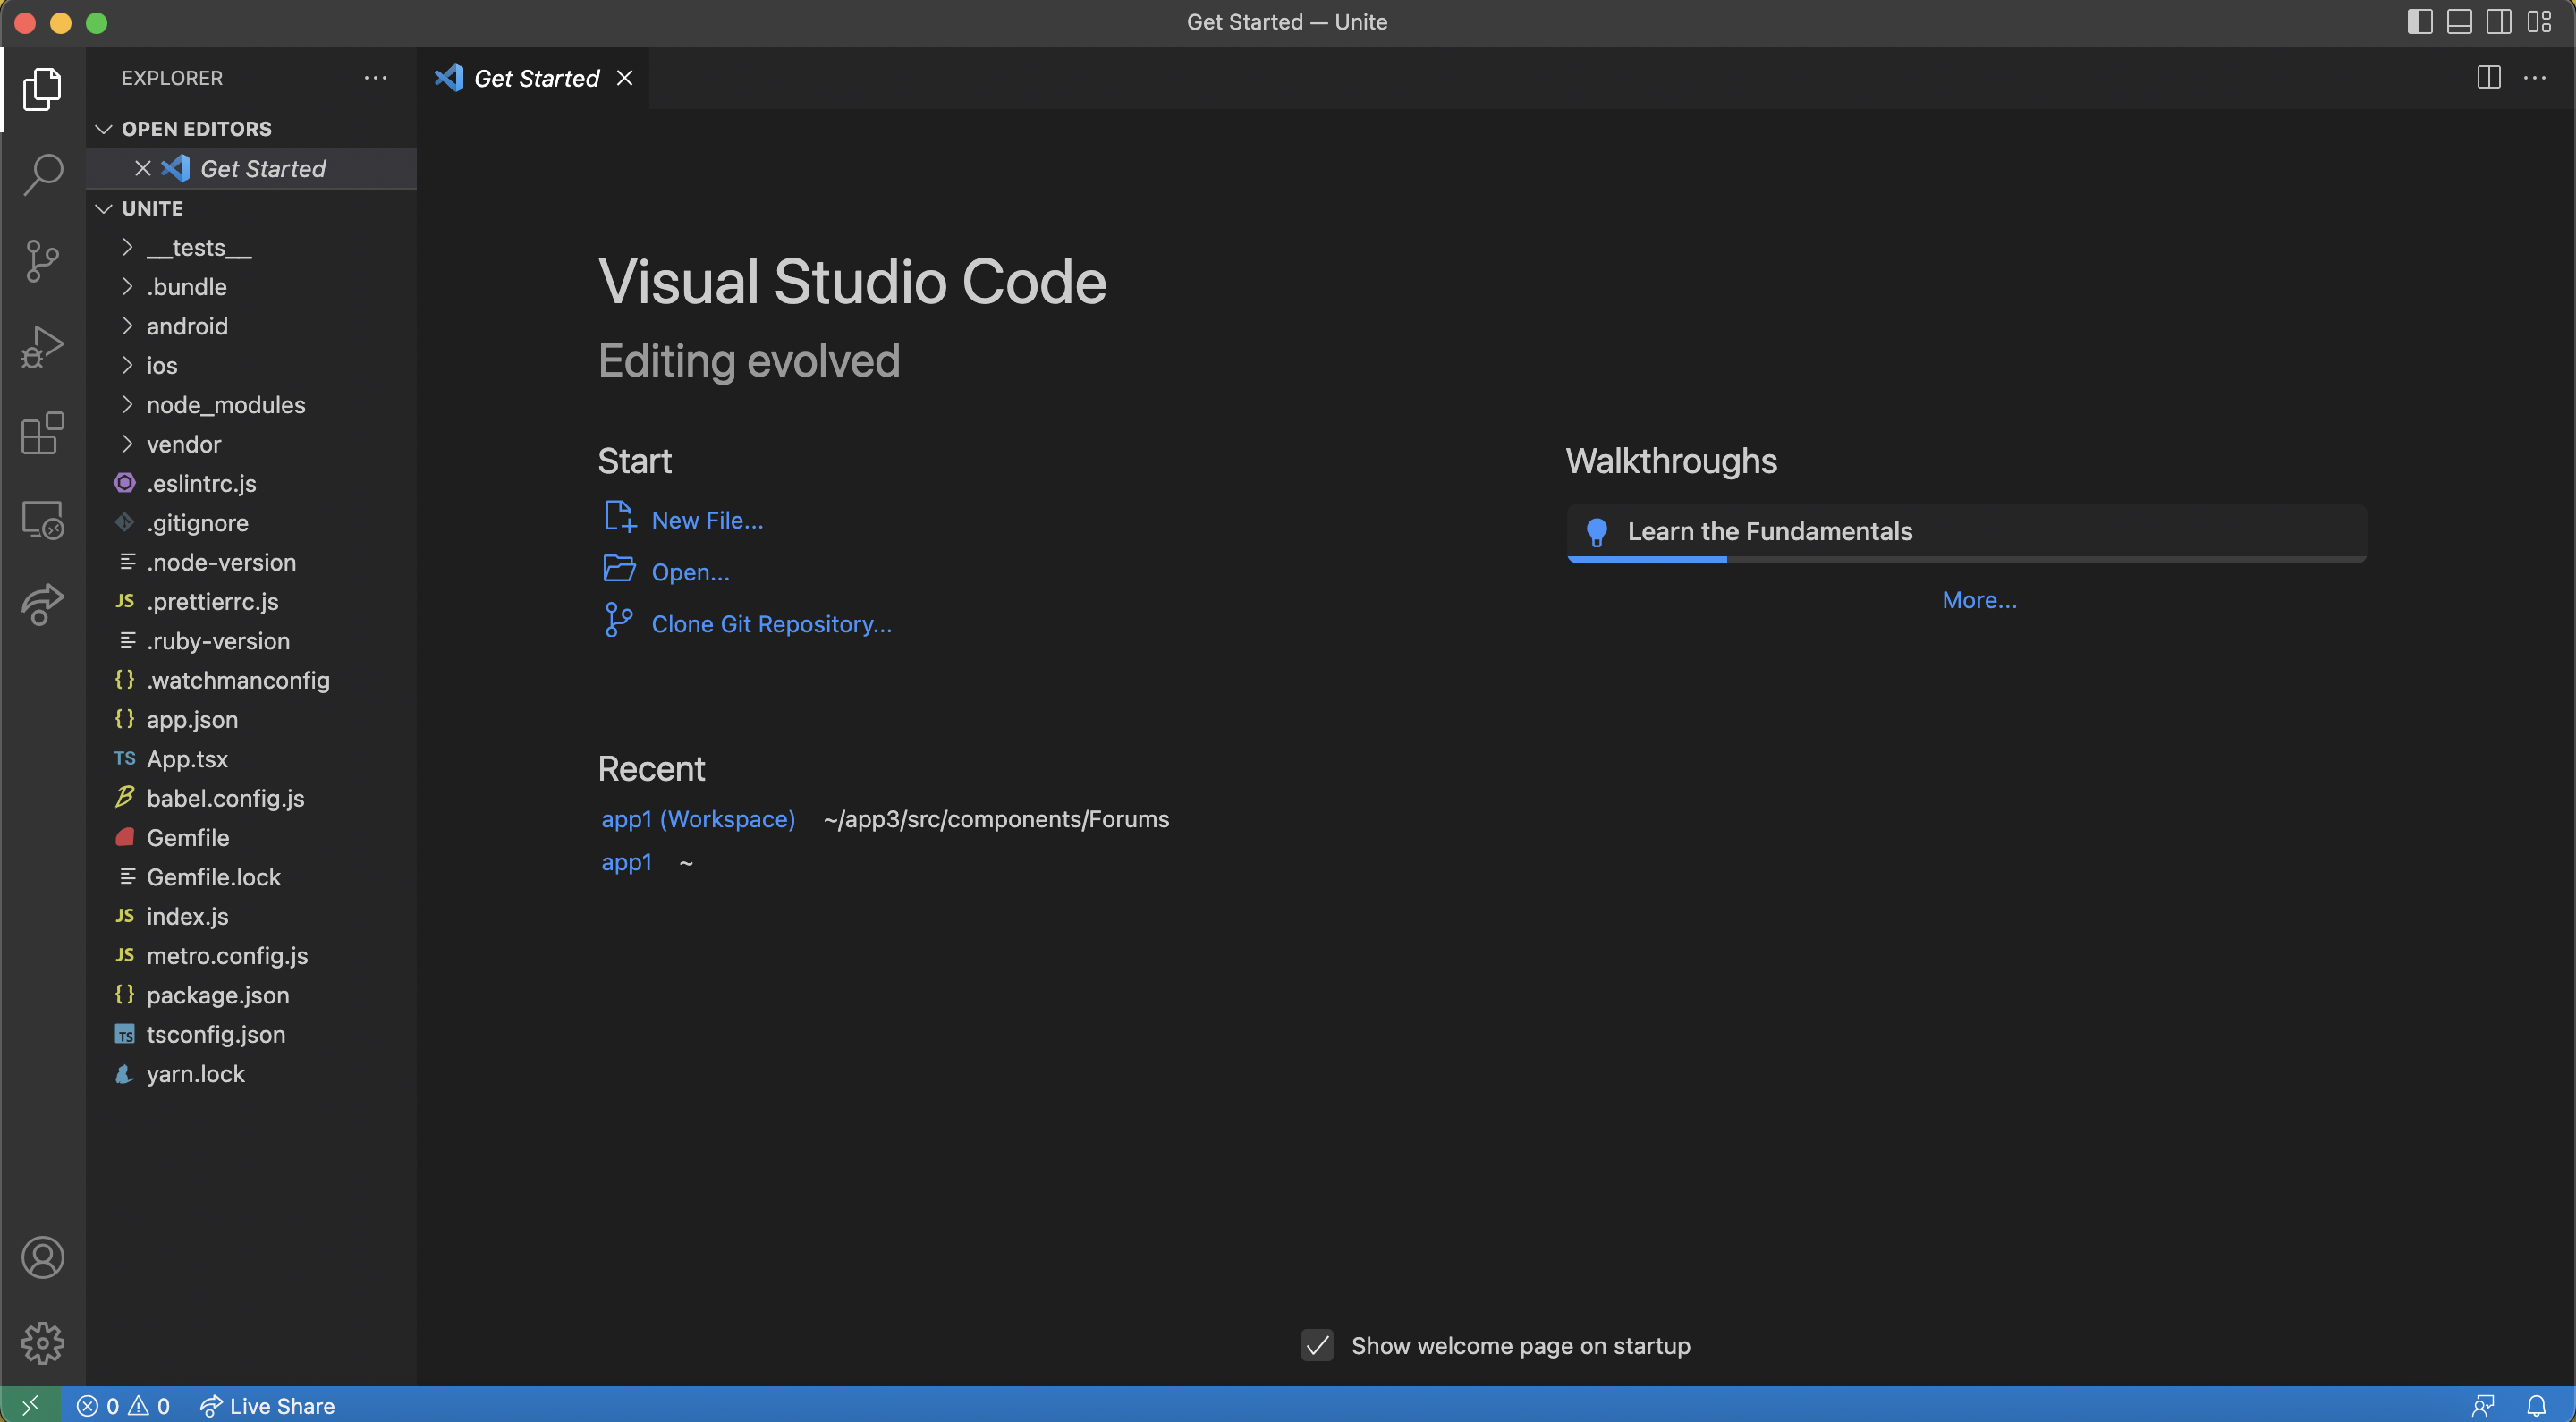Open the Source Control view
The width and height of the screenshot is (2576, 1422).
(x=42, y=261)
